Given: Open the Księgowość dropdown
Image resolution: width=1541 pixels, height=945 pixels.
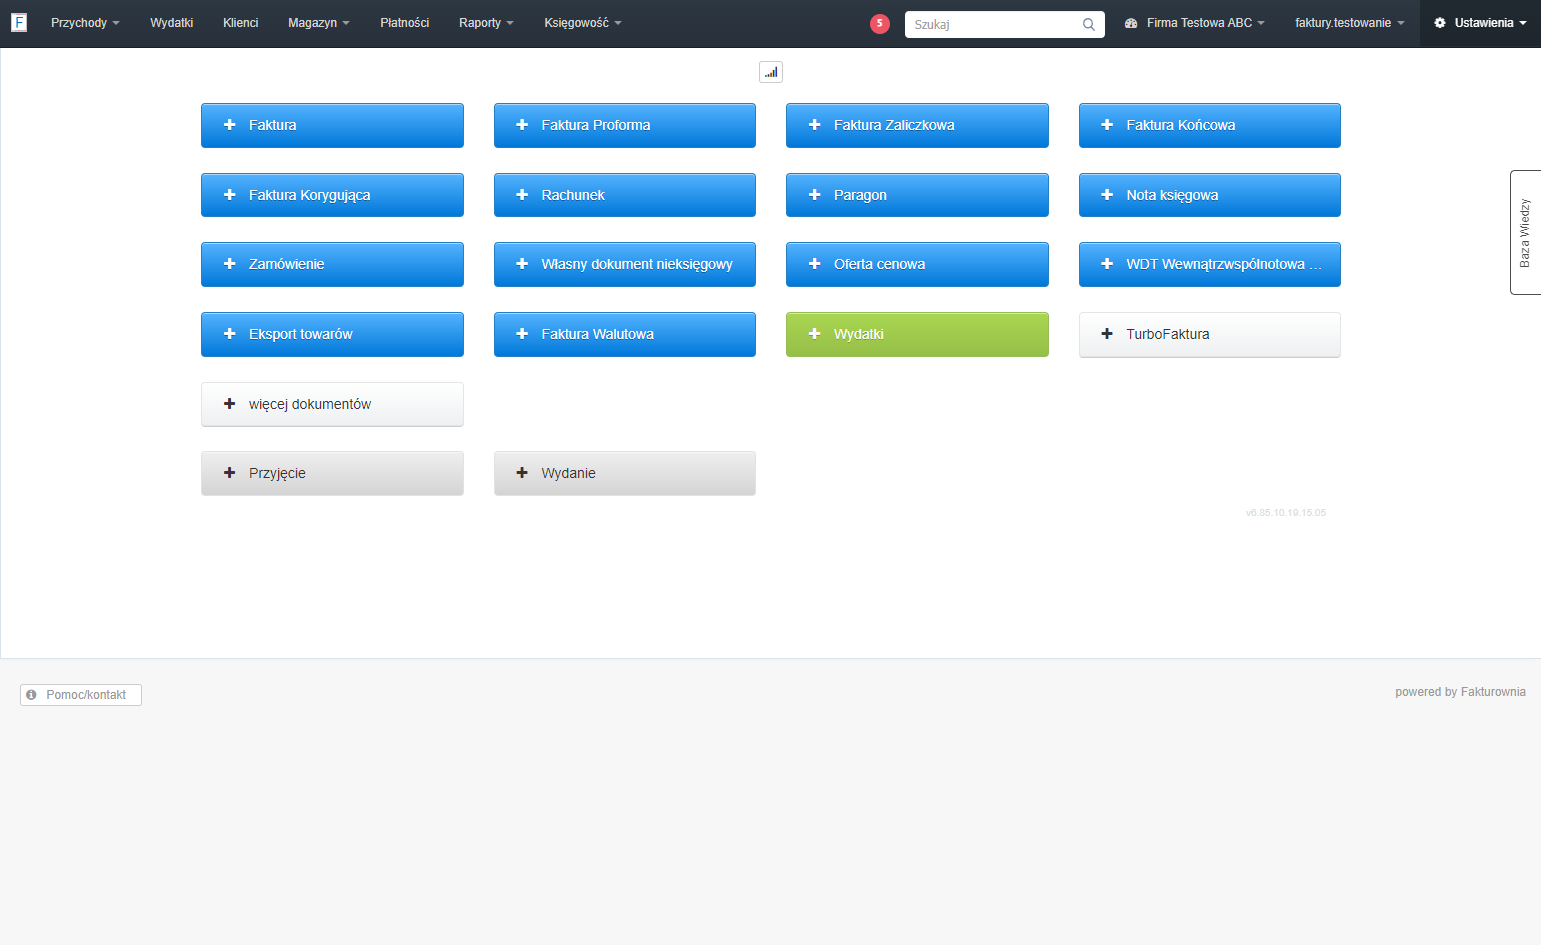Looking at the screenshot, I should coord(583,23).
